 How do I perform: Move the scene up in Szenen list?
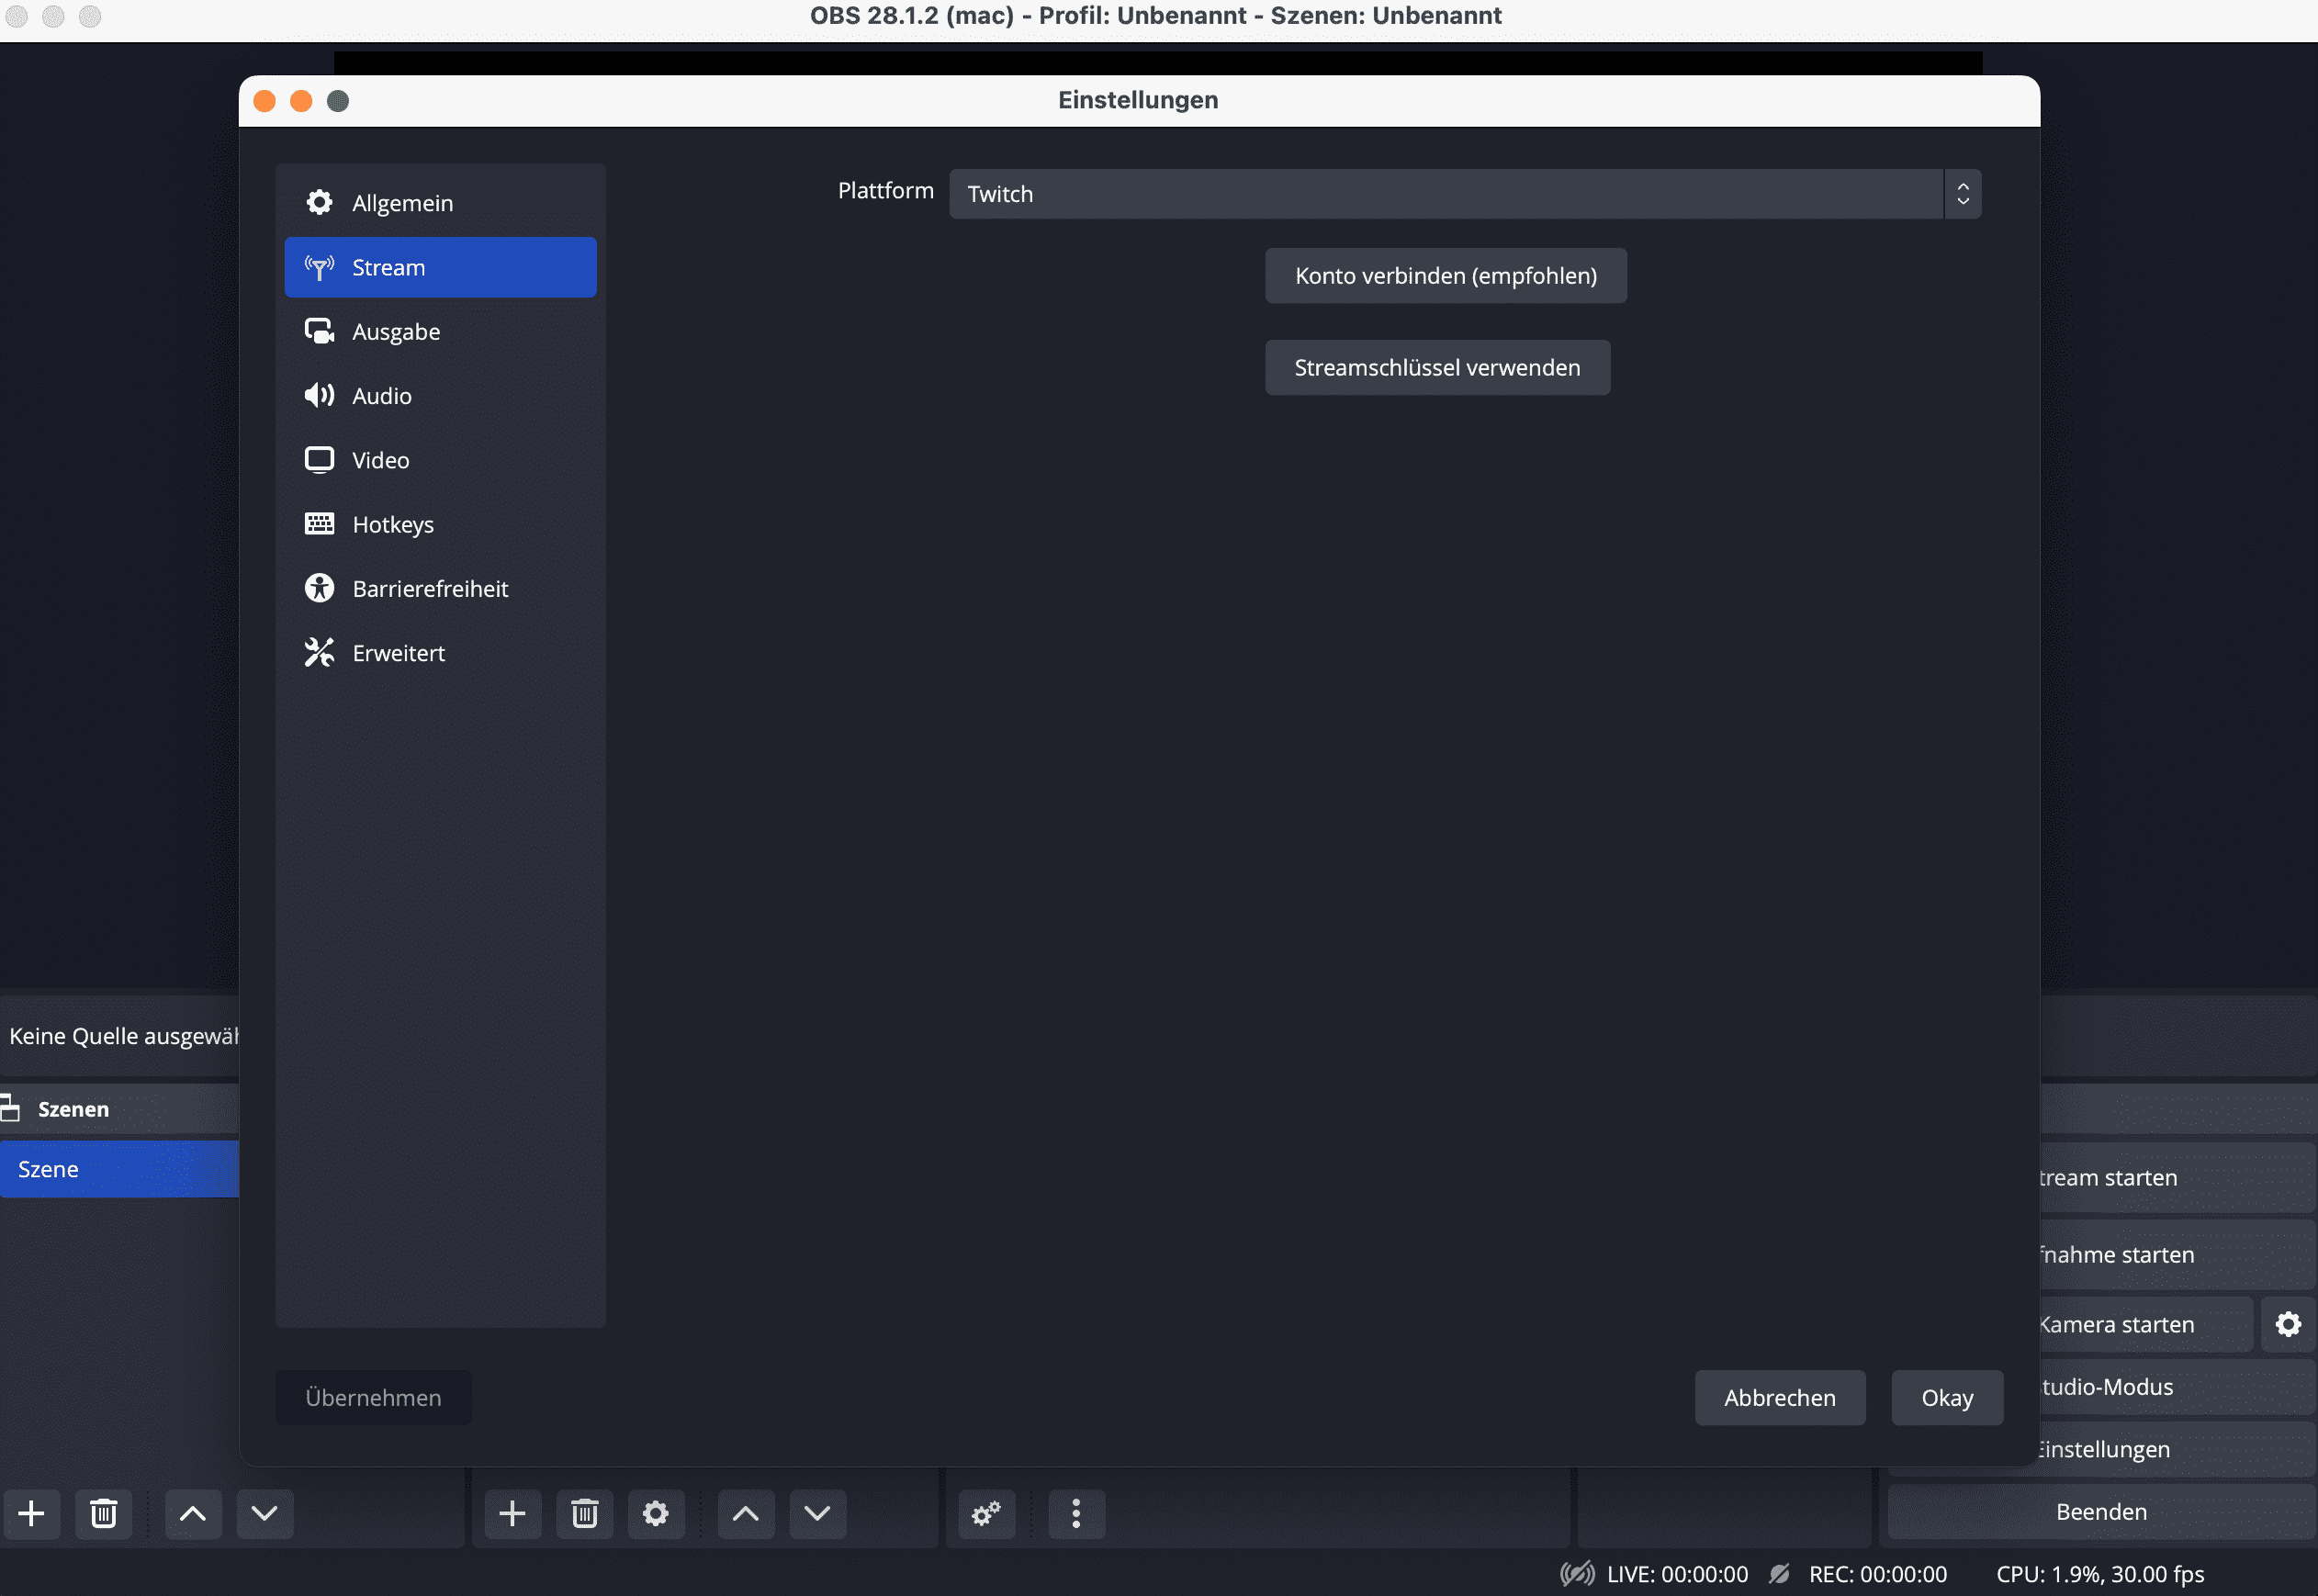click(x=193, y=1514)
